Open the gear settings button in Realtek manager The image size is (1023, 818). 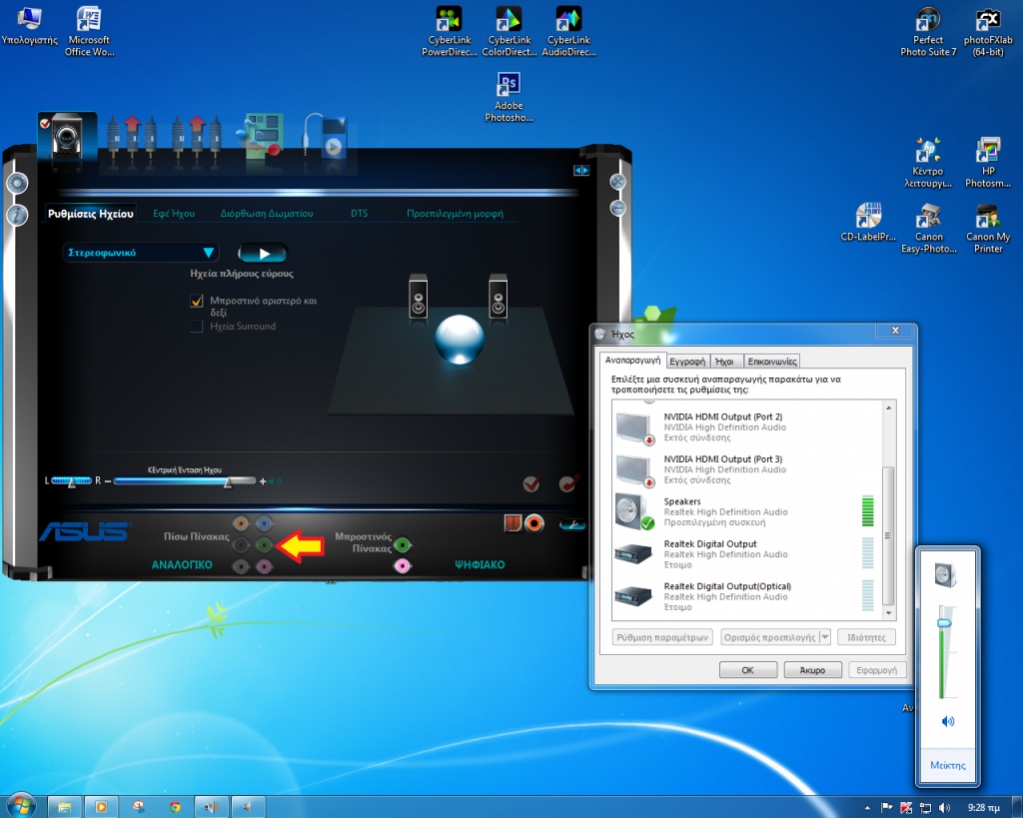18,183
